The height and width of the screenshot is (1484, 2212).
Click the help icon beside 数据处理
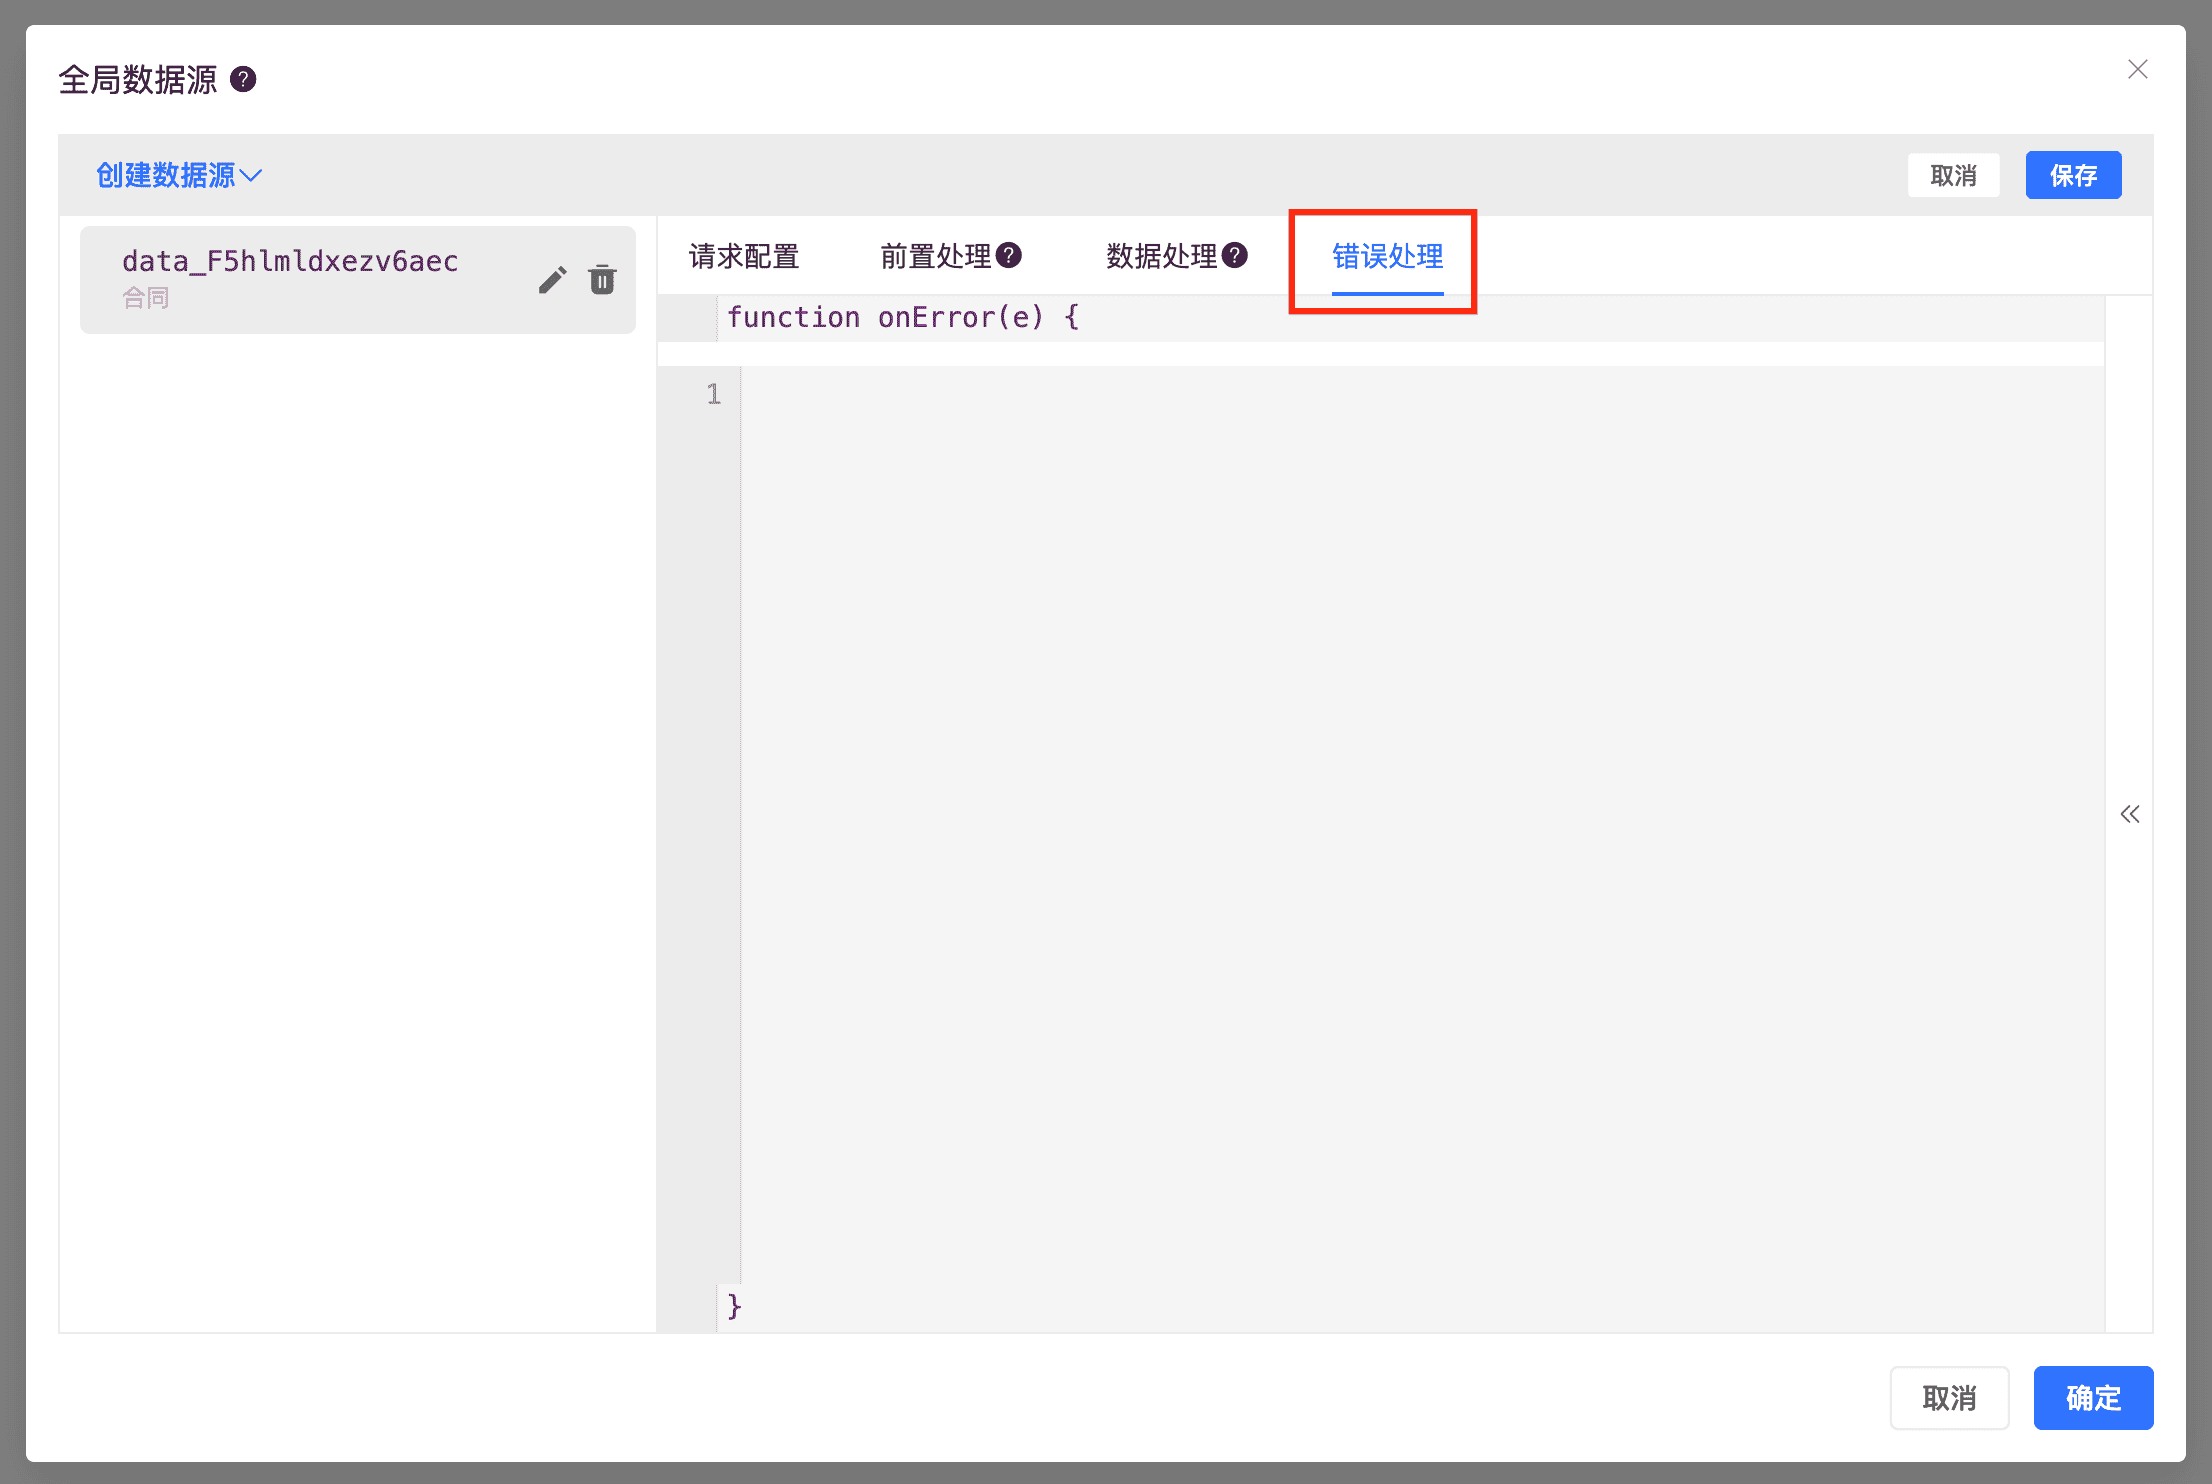coord(1235,256)
